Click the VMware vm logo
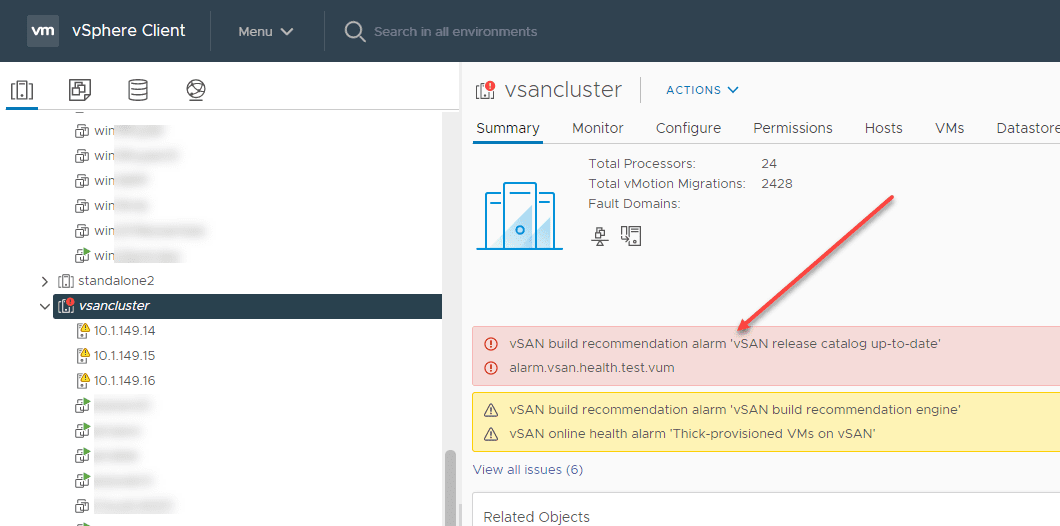1060x526 pixels. [x=43, y=31]
